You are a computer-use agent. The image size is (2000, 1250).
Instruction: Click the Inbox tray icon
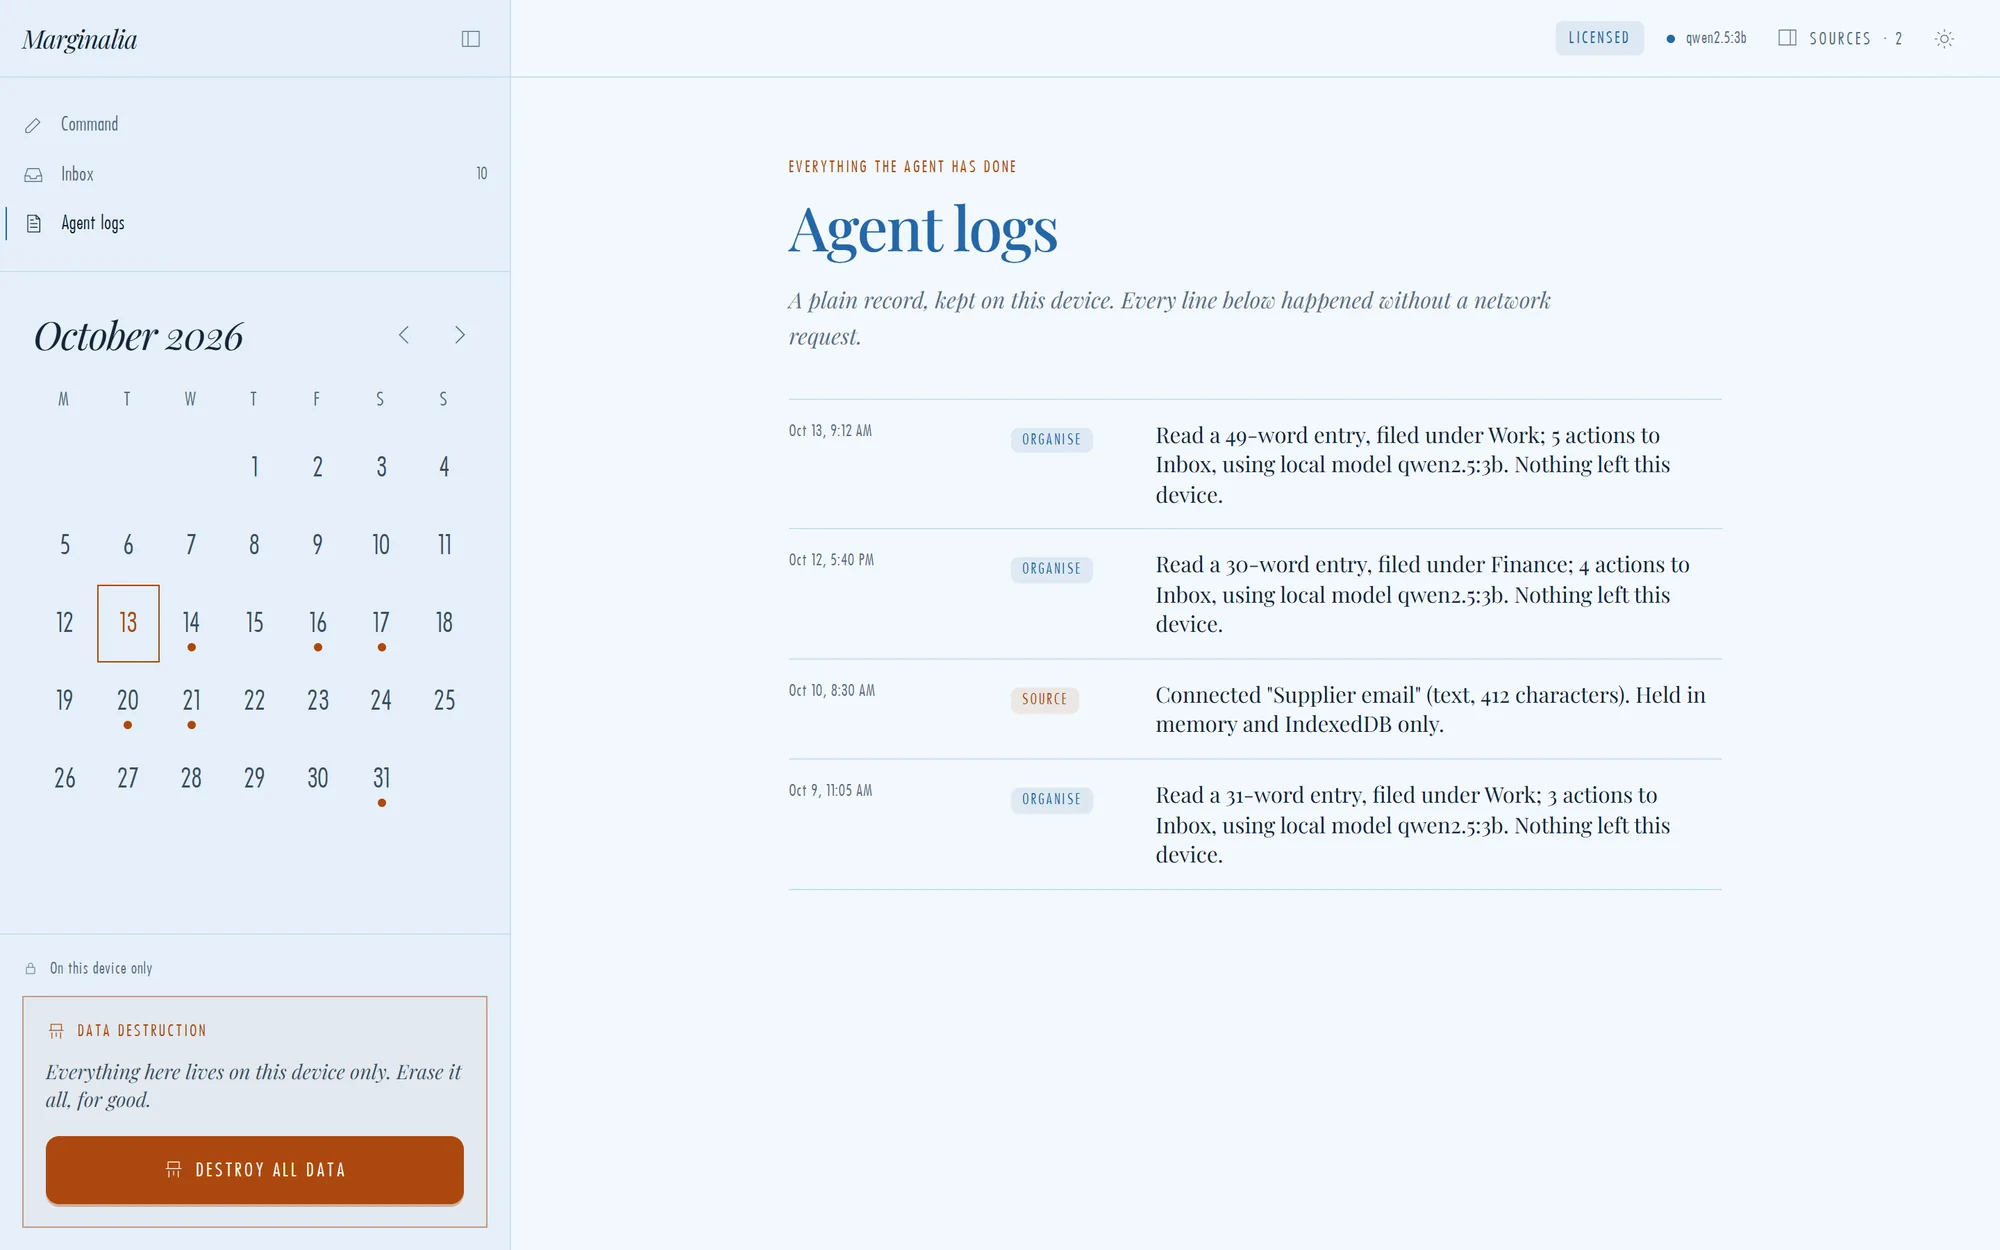[x=33, y=175]
